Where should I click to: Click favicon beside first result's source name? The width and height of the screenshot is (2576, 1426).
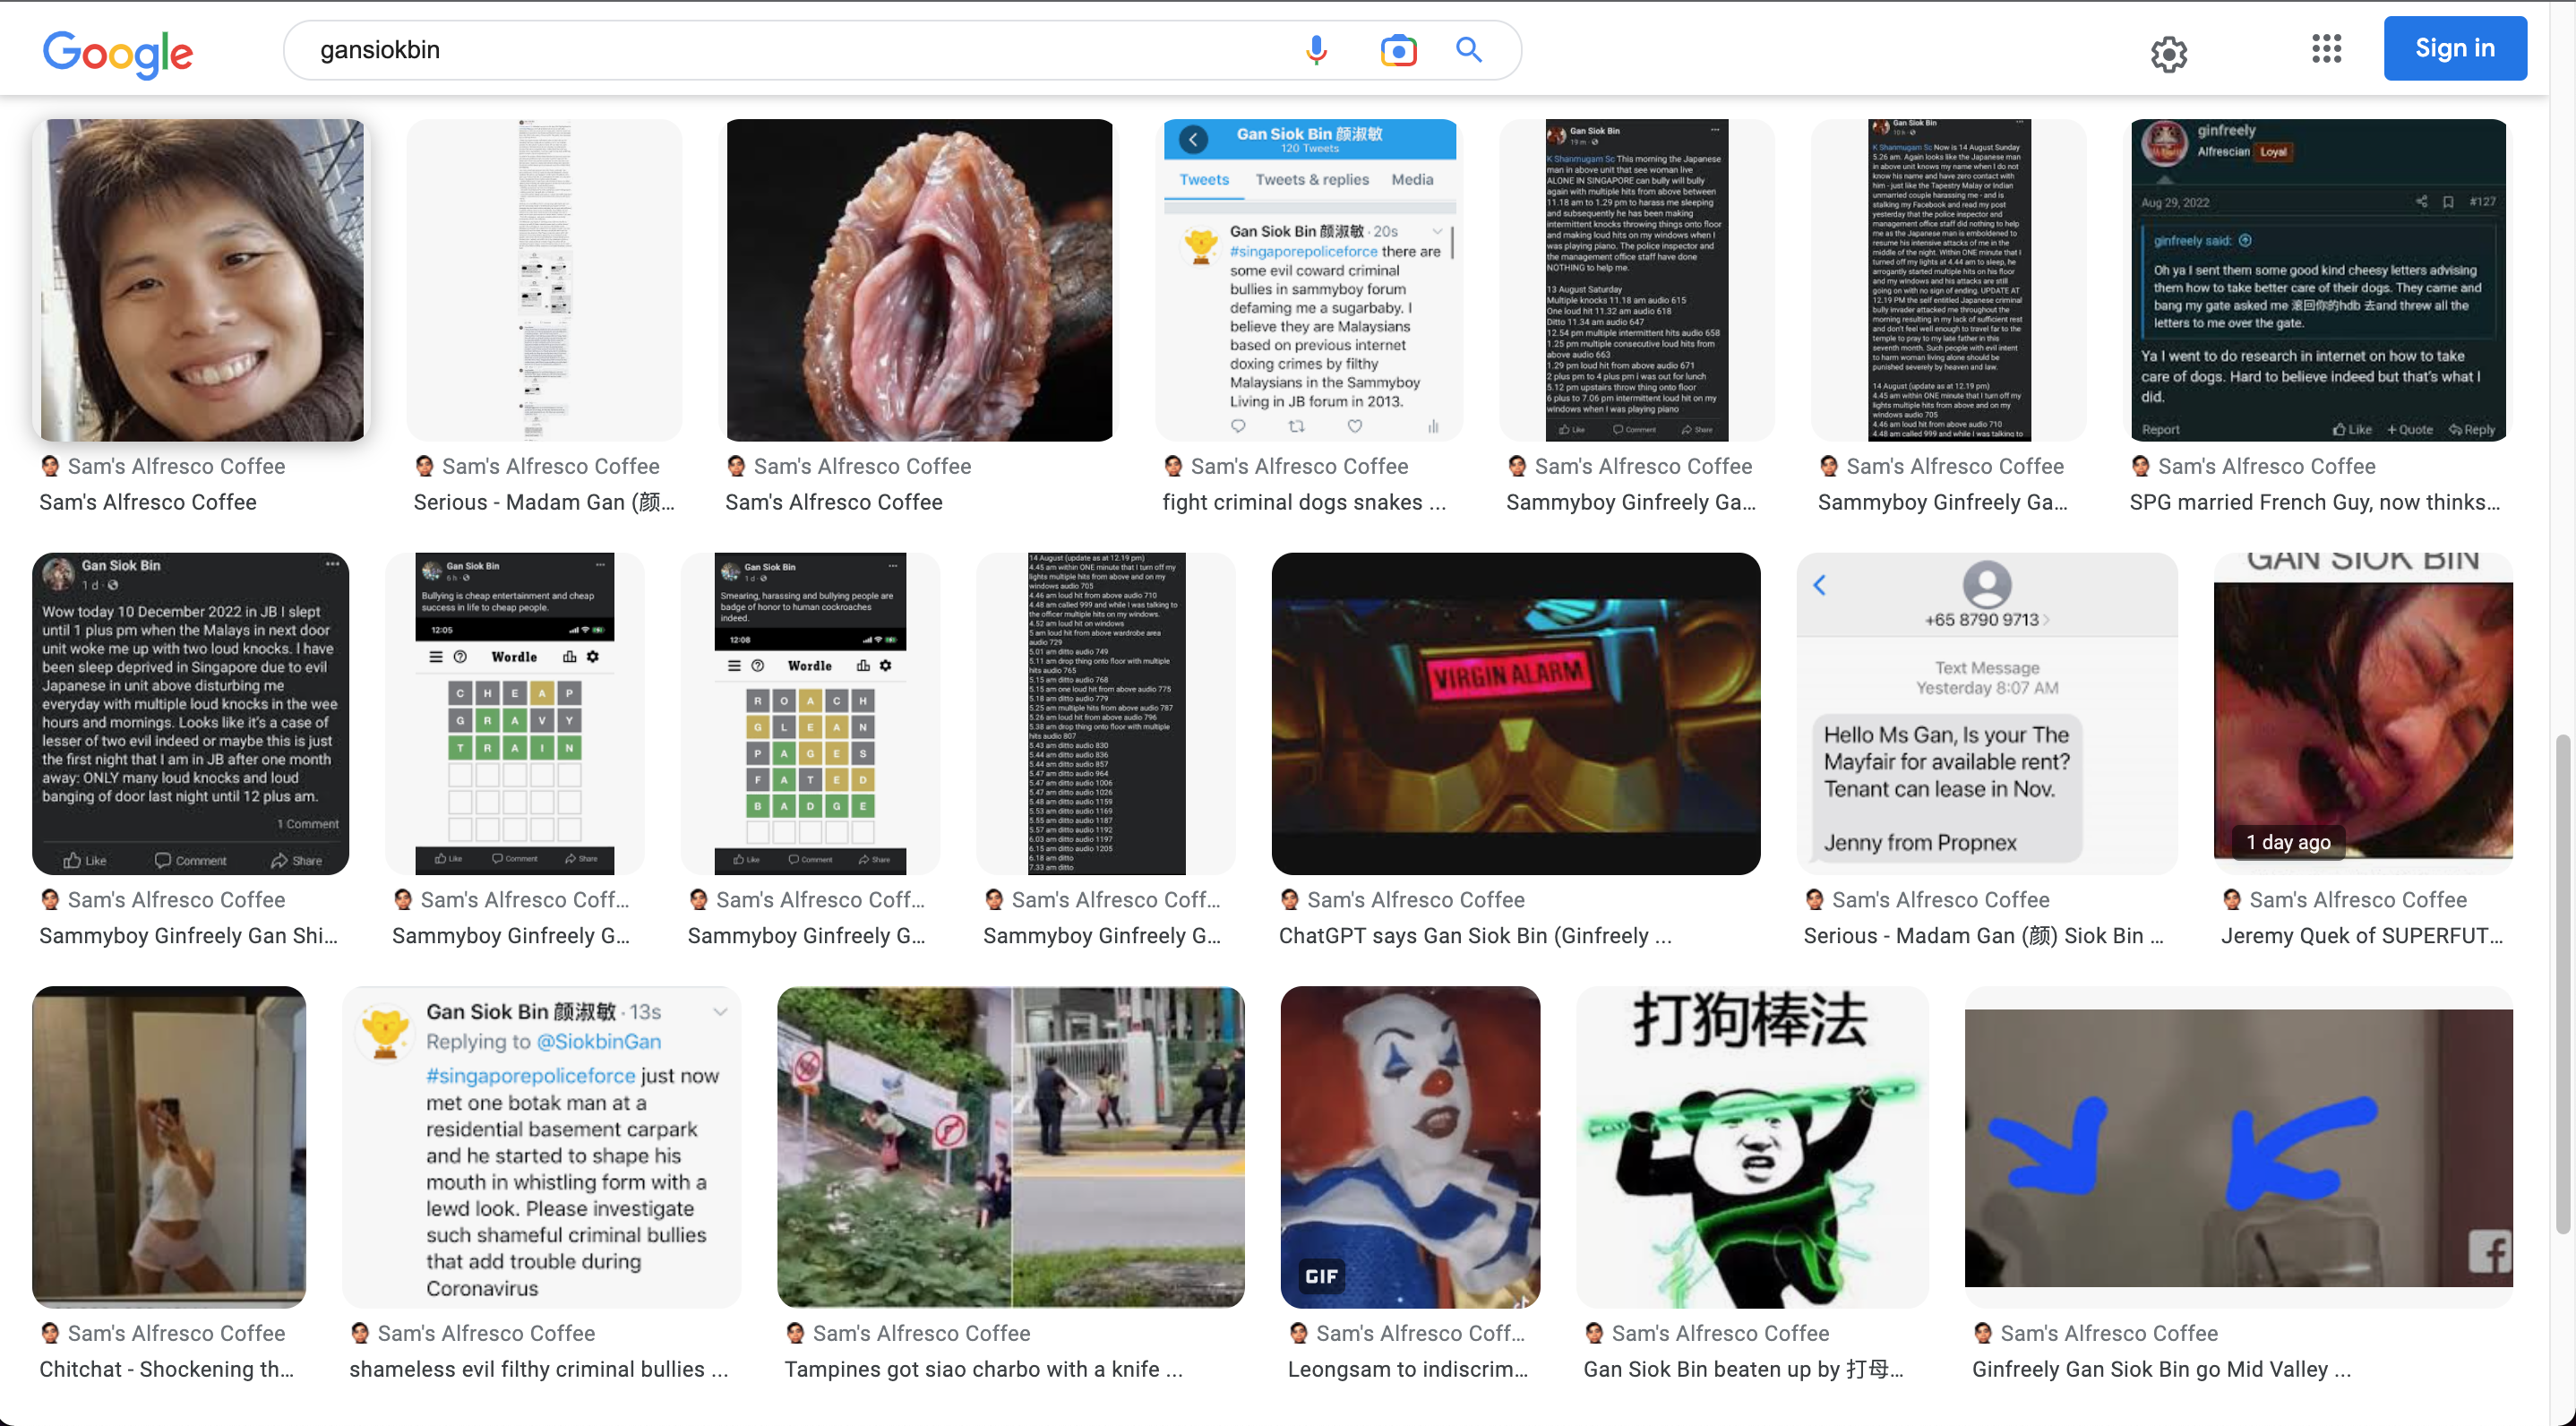50,466
